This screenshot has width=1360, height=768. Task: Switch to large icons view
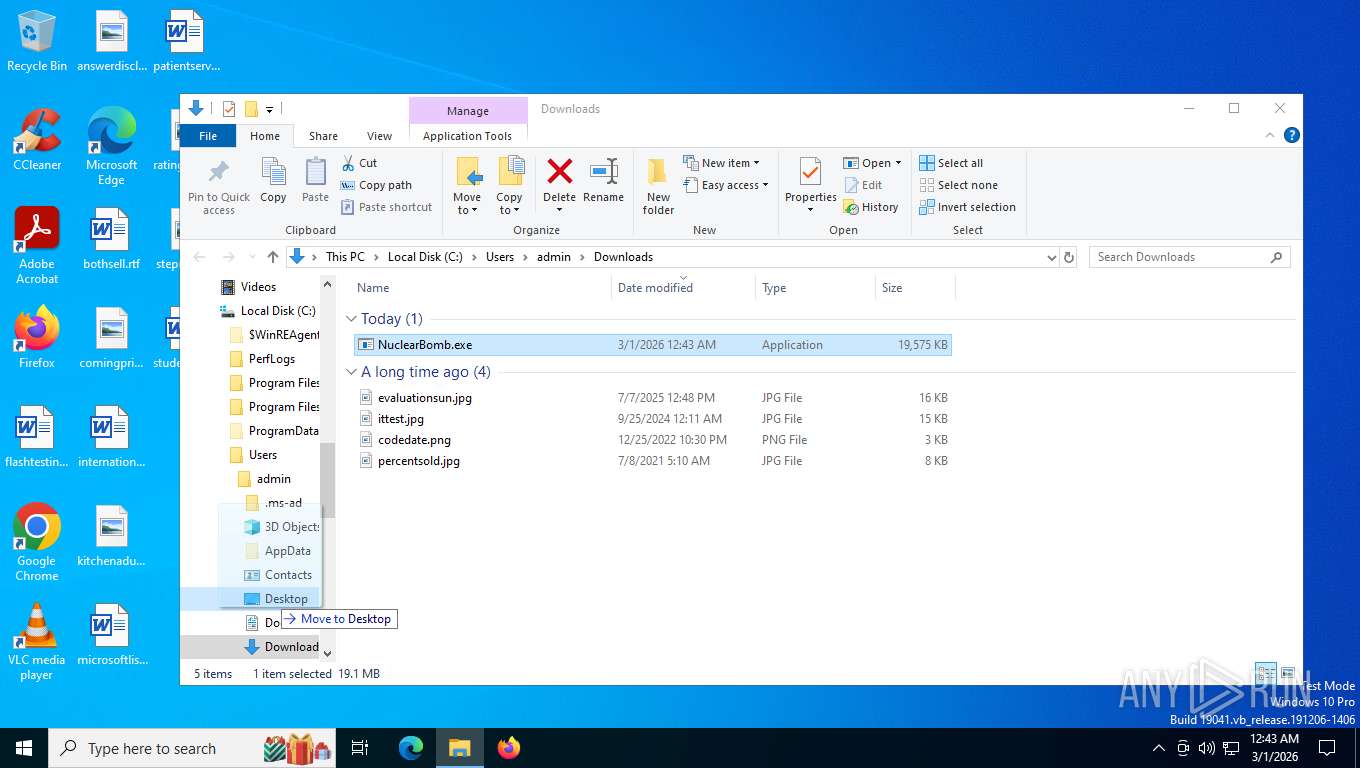point(1288,673)
